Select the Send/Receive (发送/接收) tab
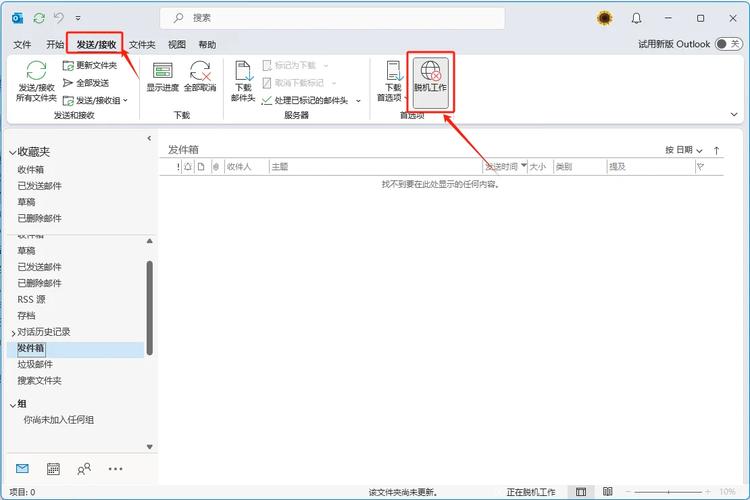Image resolution: width=750 pixels, height=500 pixels. pyautogui.click(x=96, y=44)
